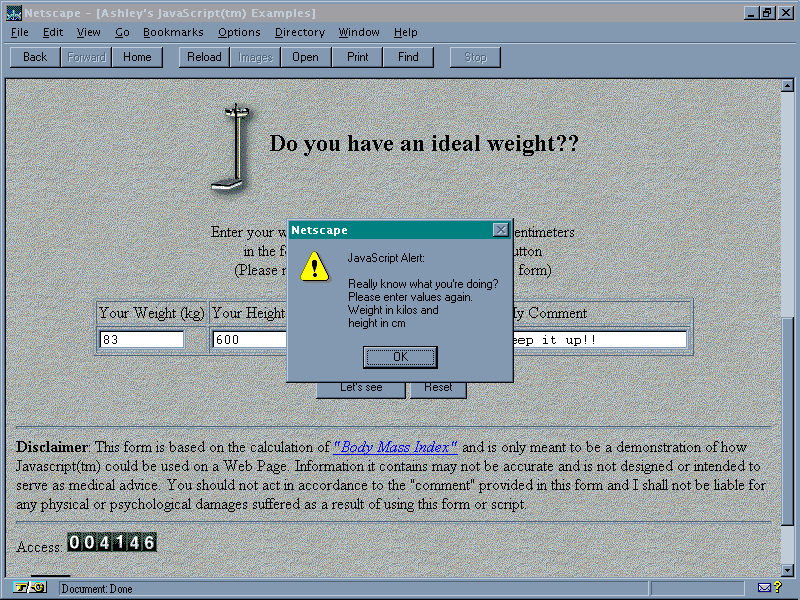The image size is (800, 600).
Task: Open the Options menu
Action: [x=239, y=32]
